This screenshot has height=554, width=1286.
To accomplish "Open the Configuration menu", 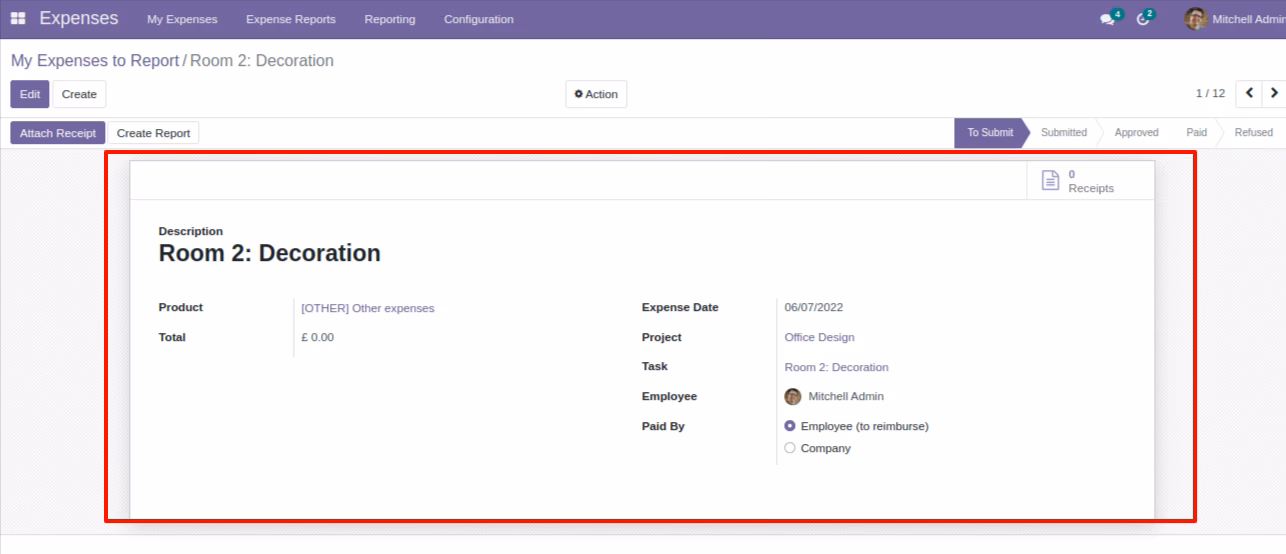I will (x=478, y=19).
